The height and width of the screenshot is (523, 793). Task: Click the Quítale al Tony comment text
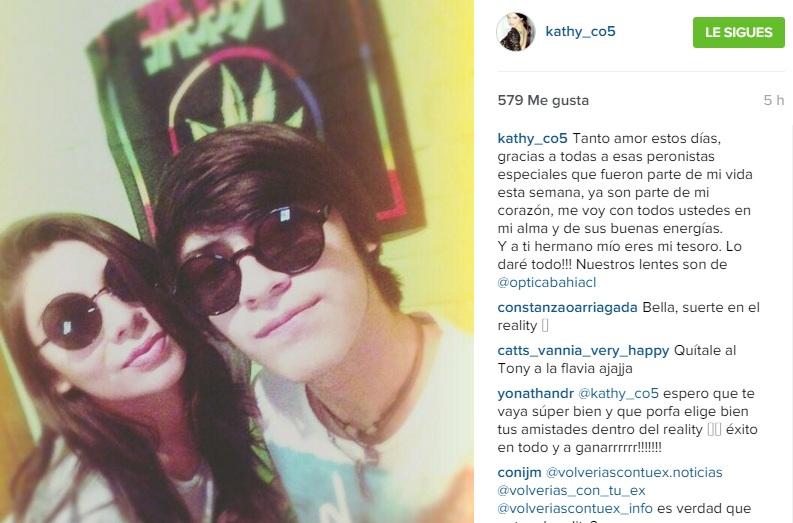[x=616, y=360]
